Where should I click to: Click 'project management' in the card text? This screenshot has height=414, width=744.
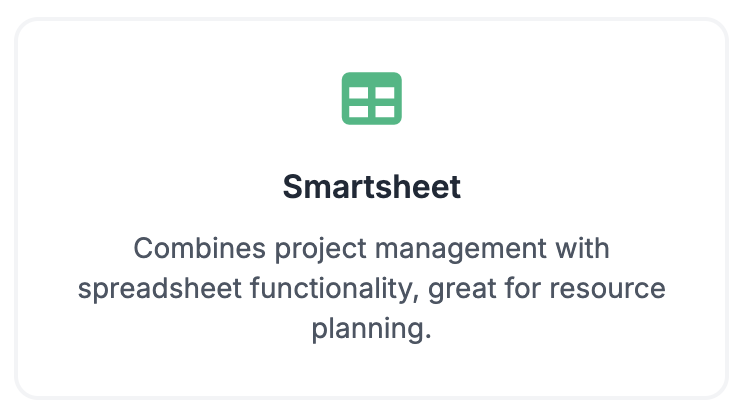click(410, 248)
